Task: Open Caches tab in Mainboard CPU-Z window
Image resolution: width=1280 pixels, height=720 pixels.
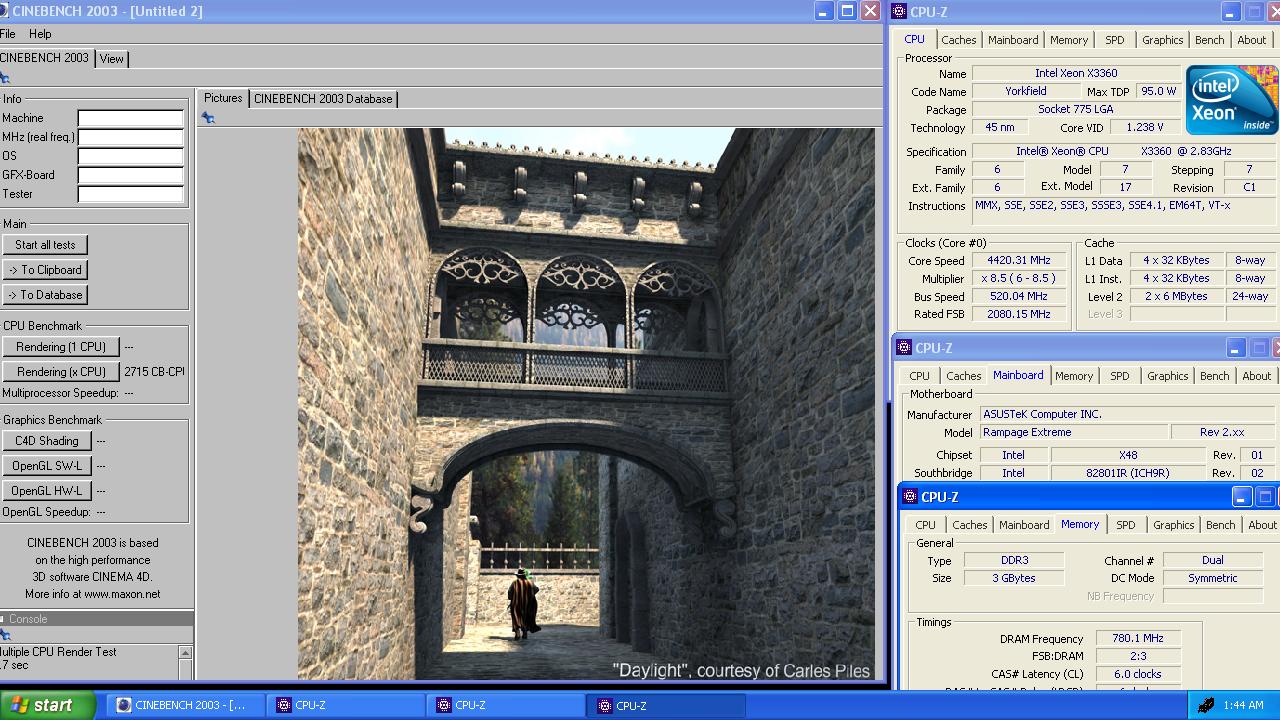Action: coord(963,376)
